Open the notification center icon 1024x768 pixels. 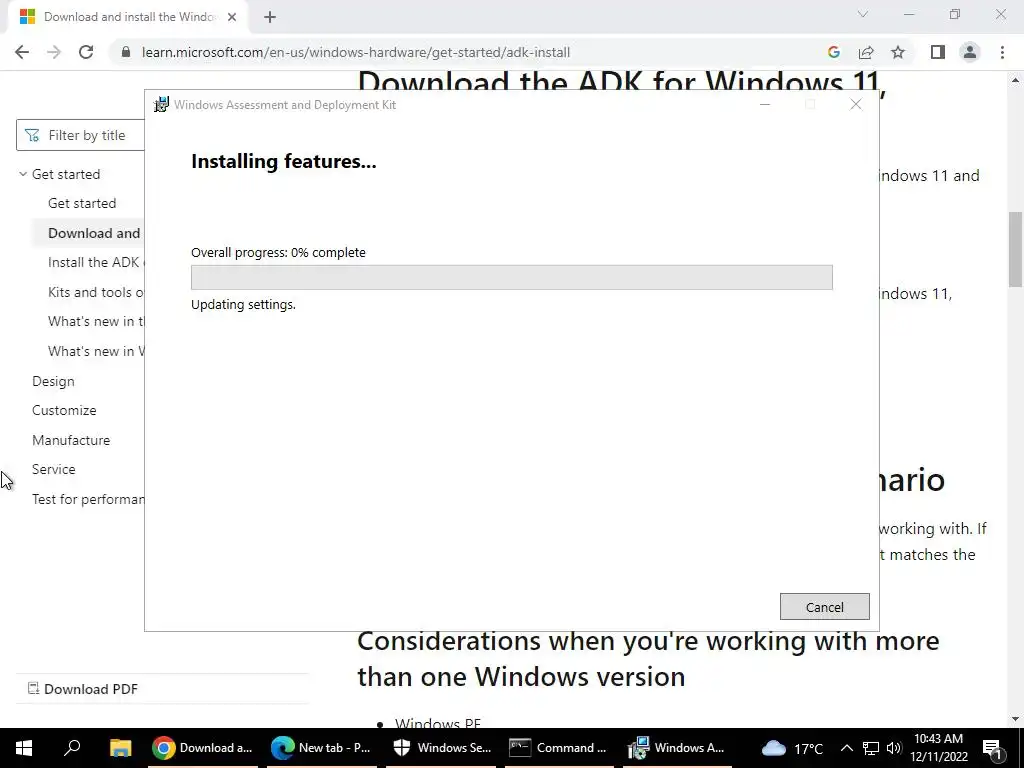[992, 748]
